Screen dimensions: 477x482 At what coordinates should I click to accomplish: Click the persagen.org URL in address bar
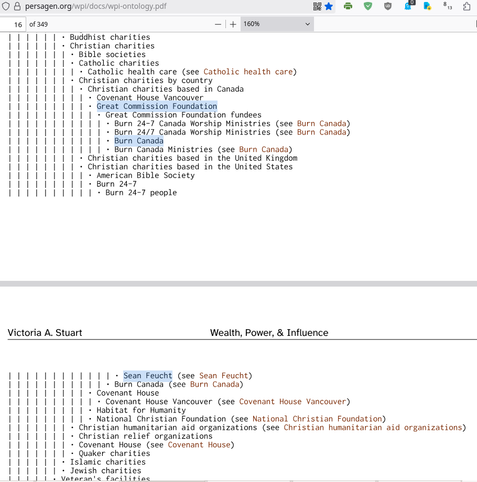[x=96, y=6]
